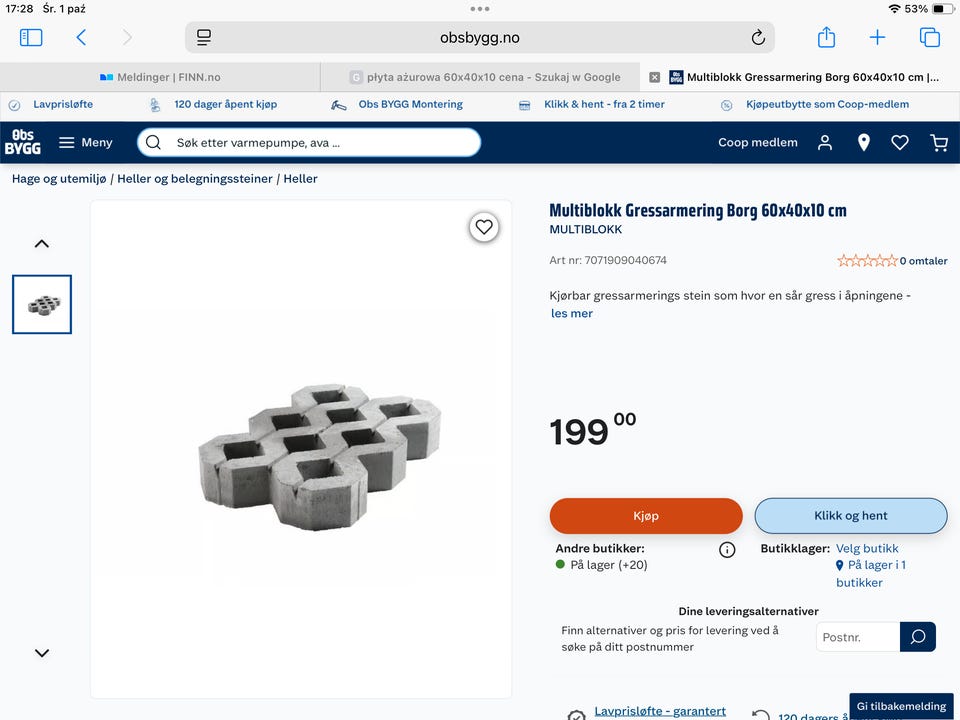This screenshot has width=960, height=720.
Task: Open the Meny hamburger menu
Action: [x=85, y=143]
